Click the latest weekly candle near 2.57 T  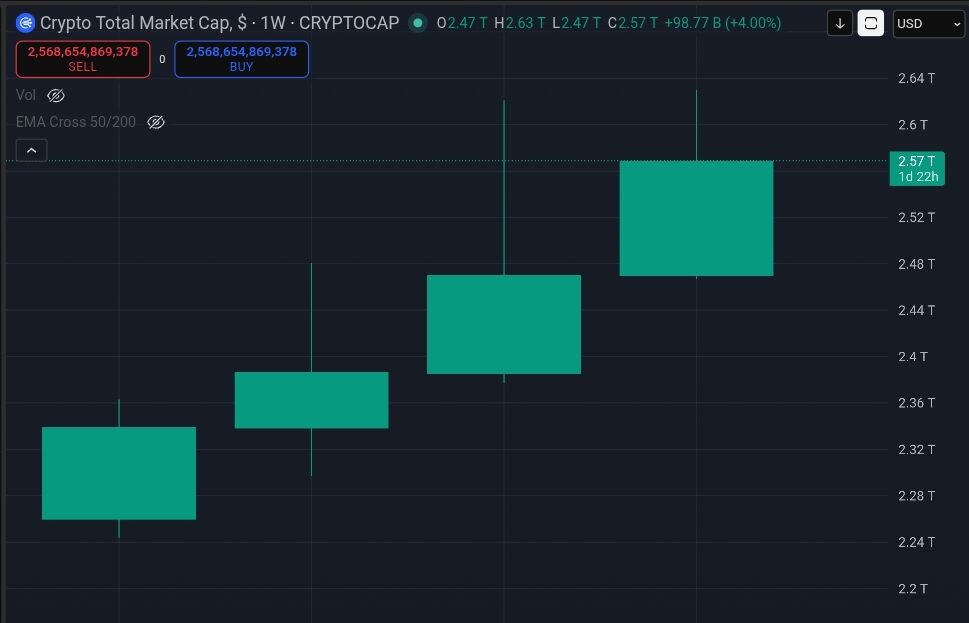point(696,218)
